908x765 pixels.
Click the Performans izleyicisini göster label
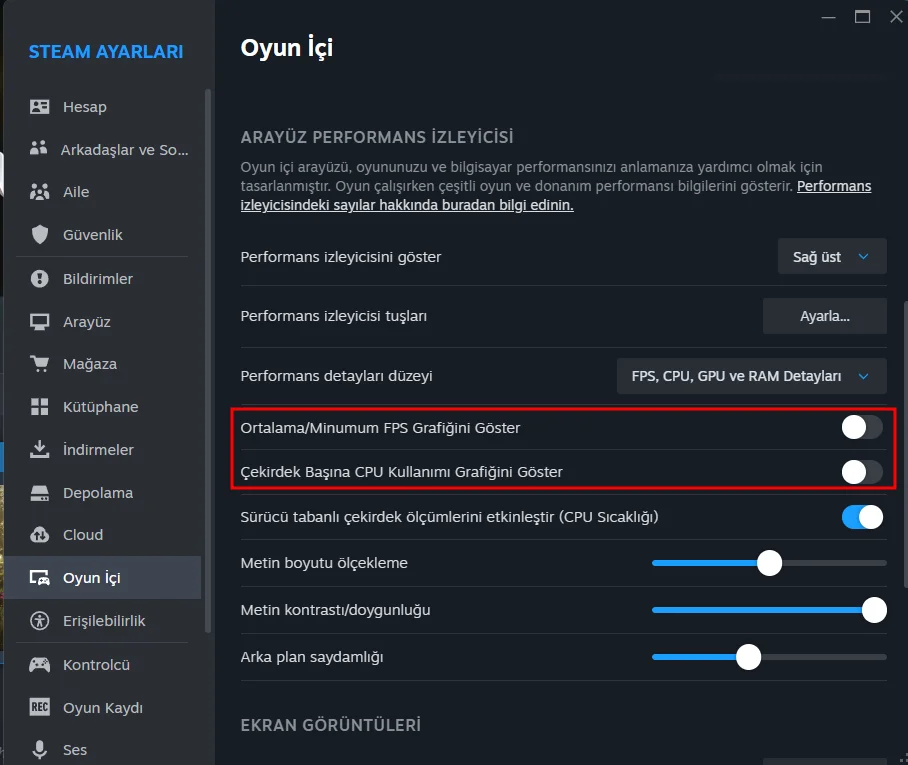(x=340, y=257)
